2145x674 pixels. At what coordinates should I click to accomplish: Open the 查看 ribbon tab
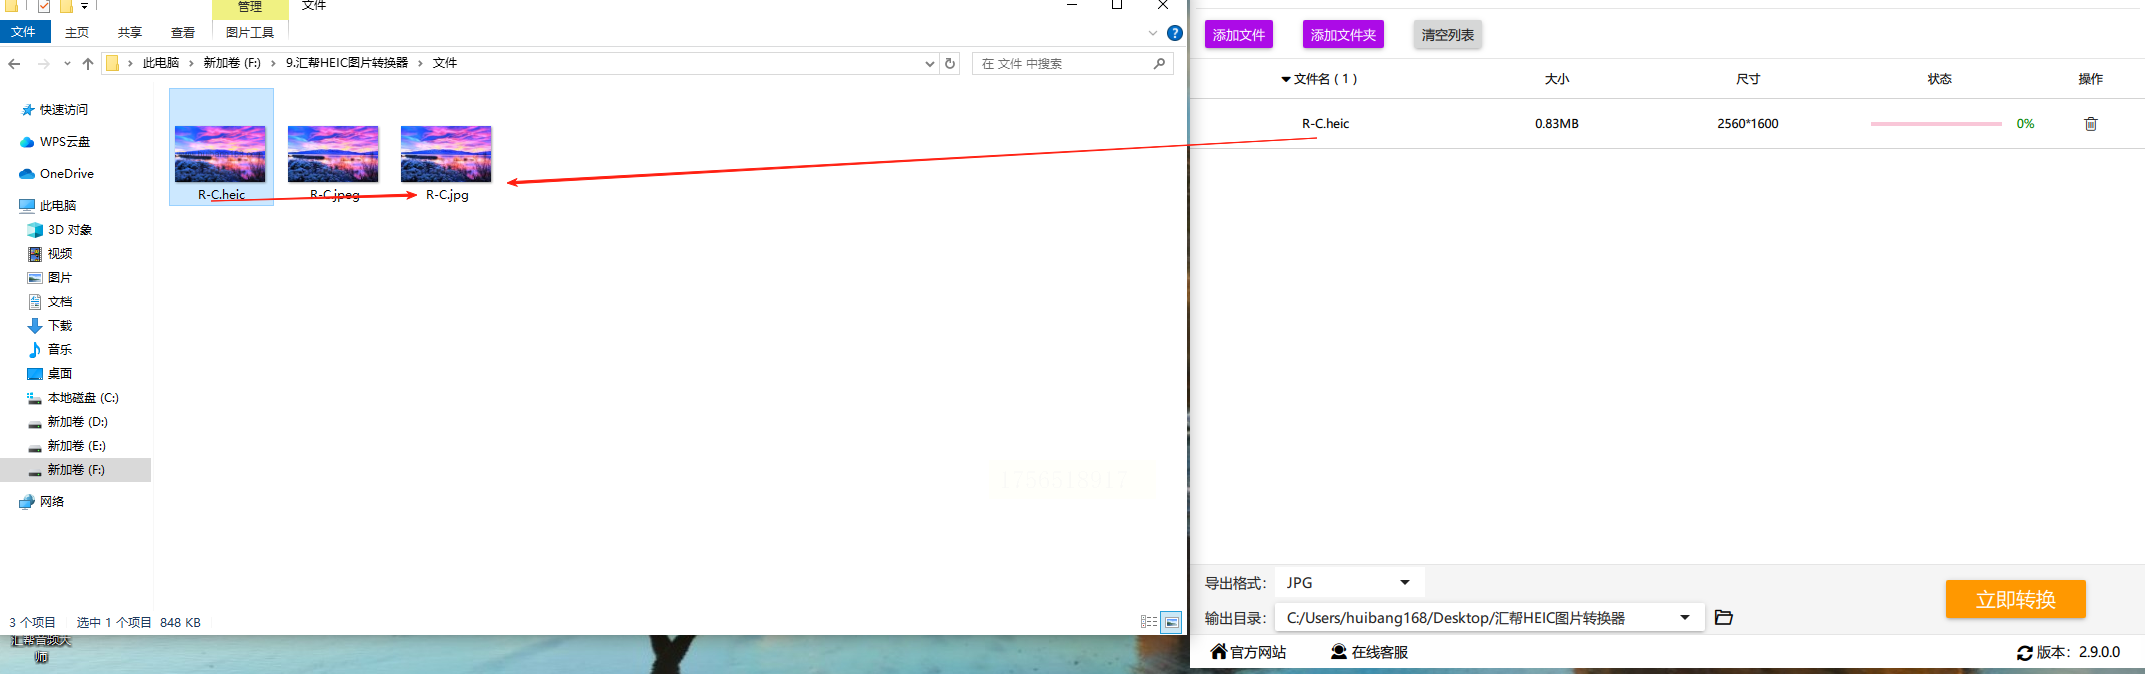[x=183, y=33]
